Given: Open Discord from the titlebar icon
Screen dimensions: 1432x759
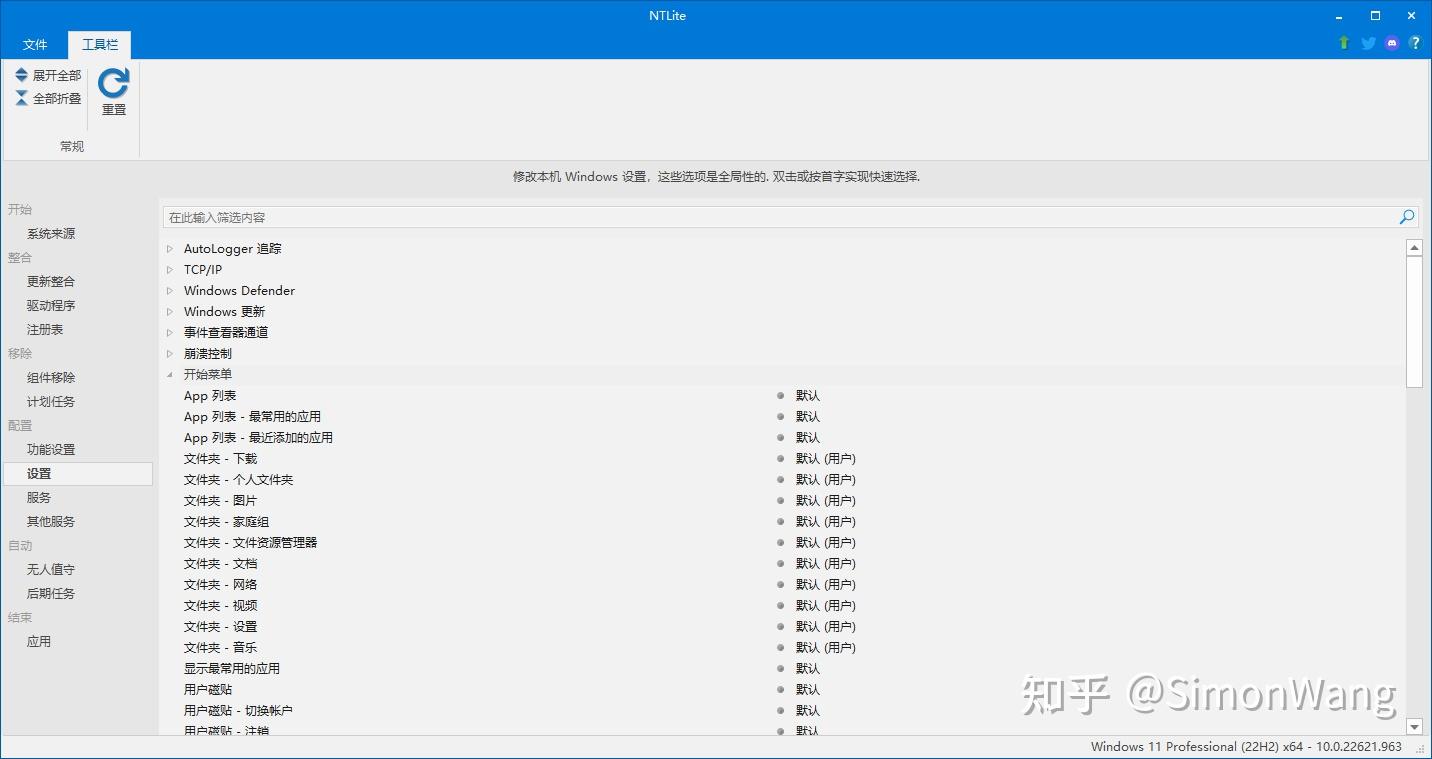Looking at the screenshot, I should (x=1391, y=43).
